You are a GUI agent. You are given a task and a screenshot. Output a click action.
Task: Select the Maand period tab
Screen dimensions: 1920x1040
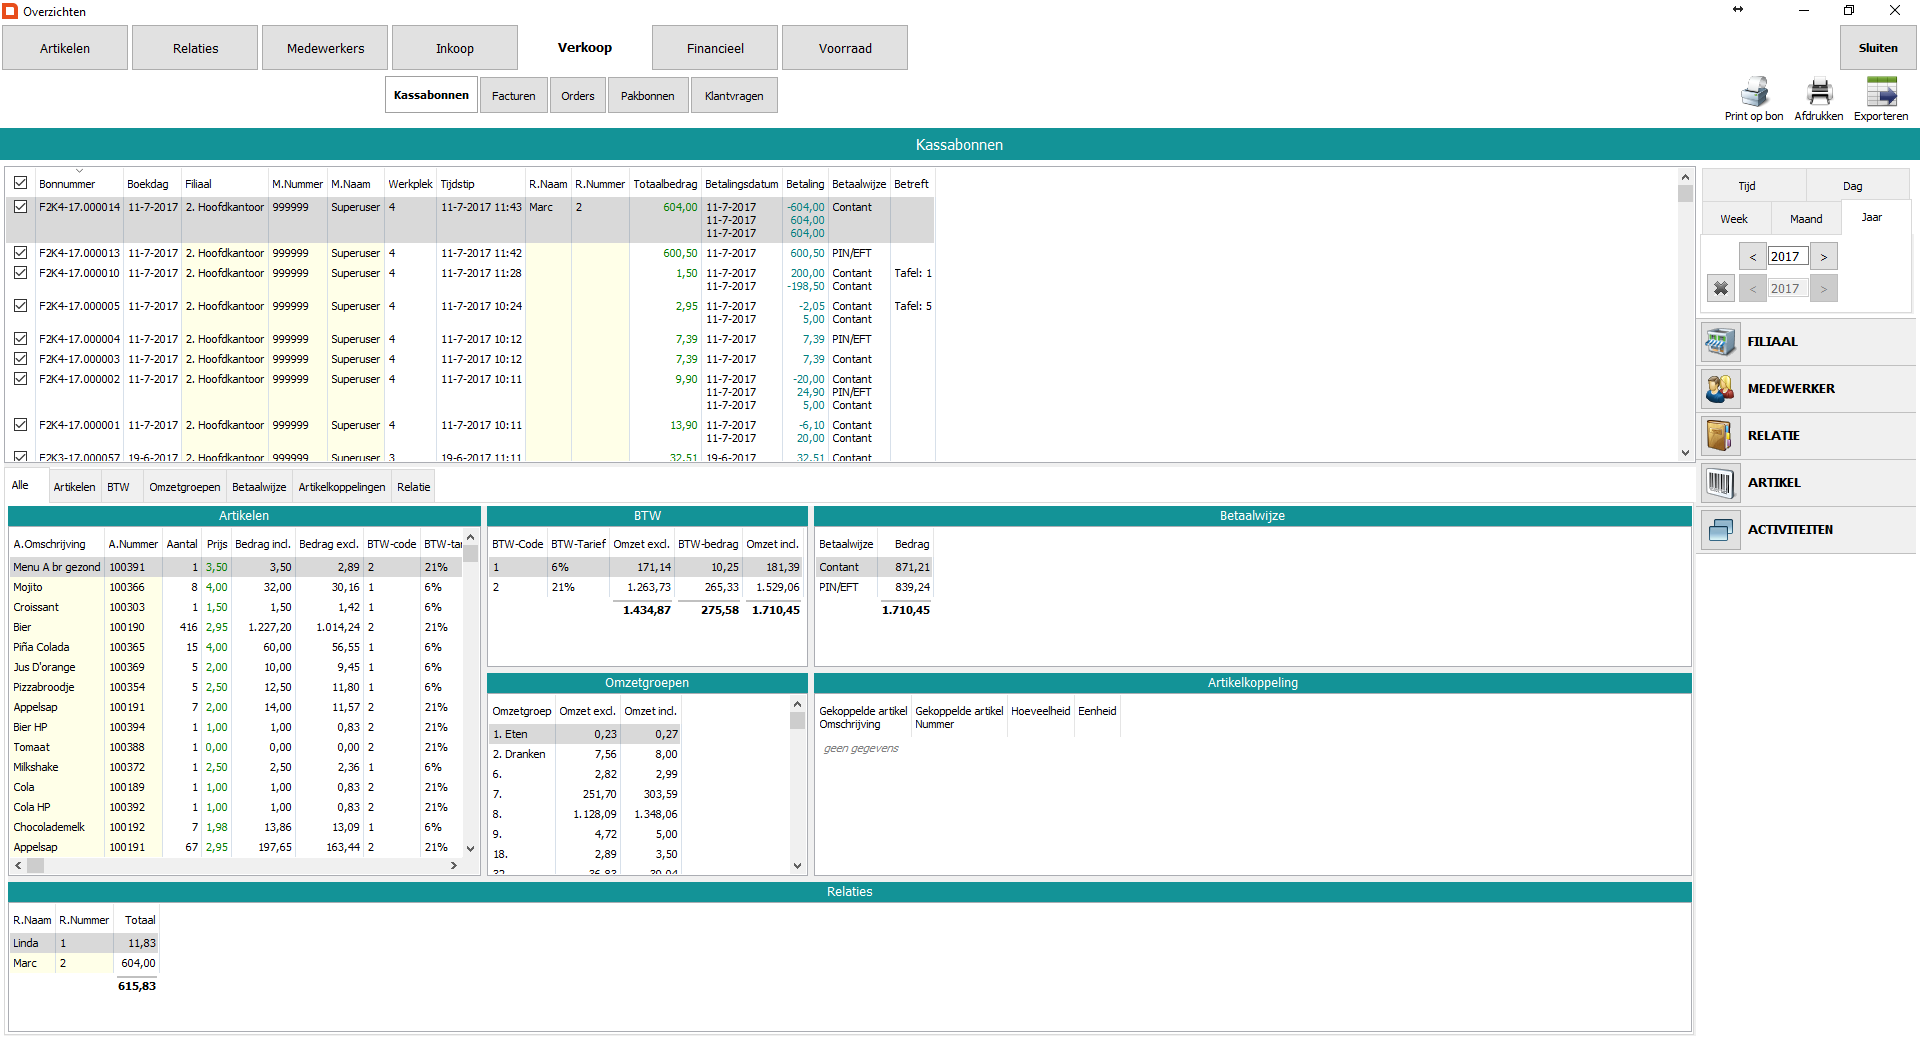click(x=1806, y=219)
